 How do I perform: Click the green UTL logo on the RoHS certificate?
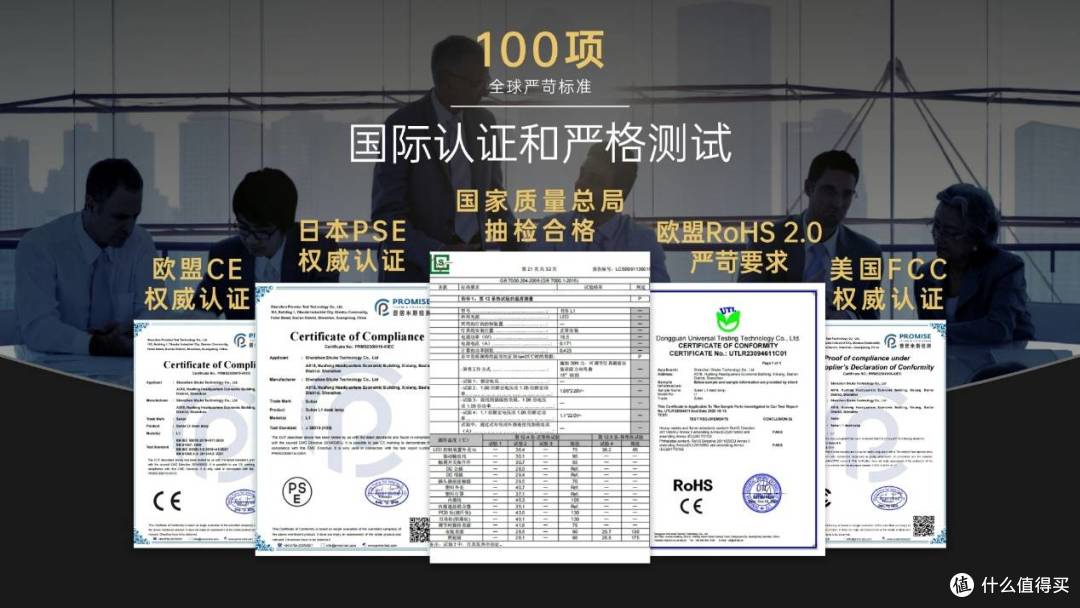[x=728, y=319]
